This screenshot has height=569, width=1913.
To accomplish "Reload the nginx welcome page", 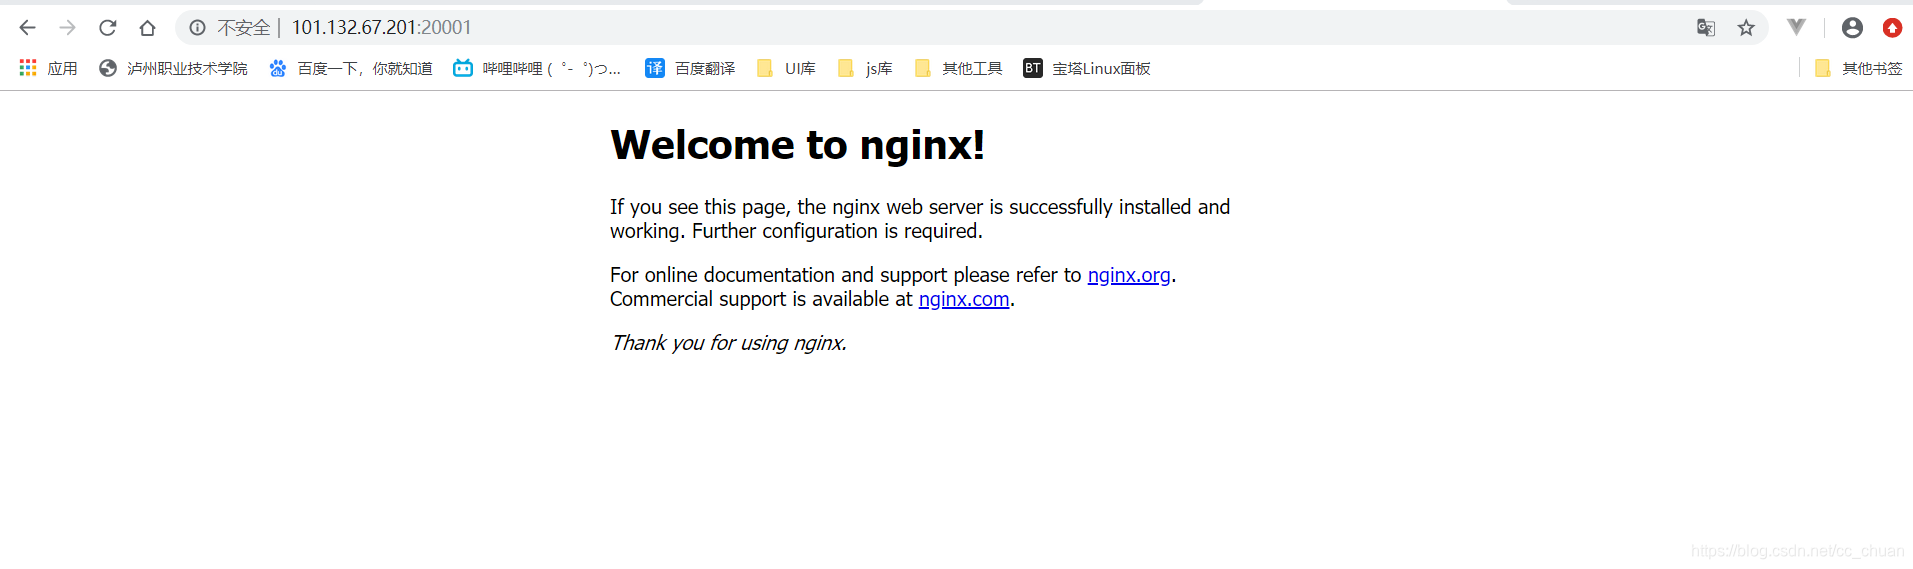I will [x=107, y=28].
